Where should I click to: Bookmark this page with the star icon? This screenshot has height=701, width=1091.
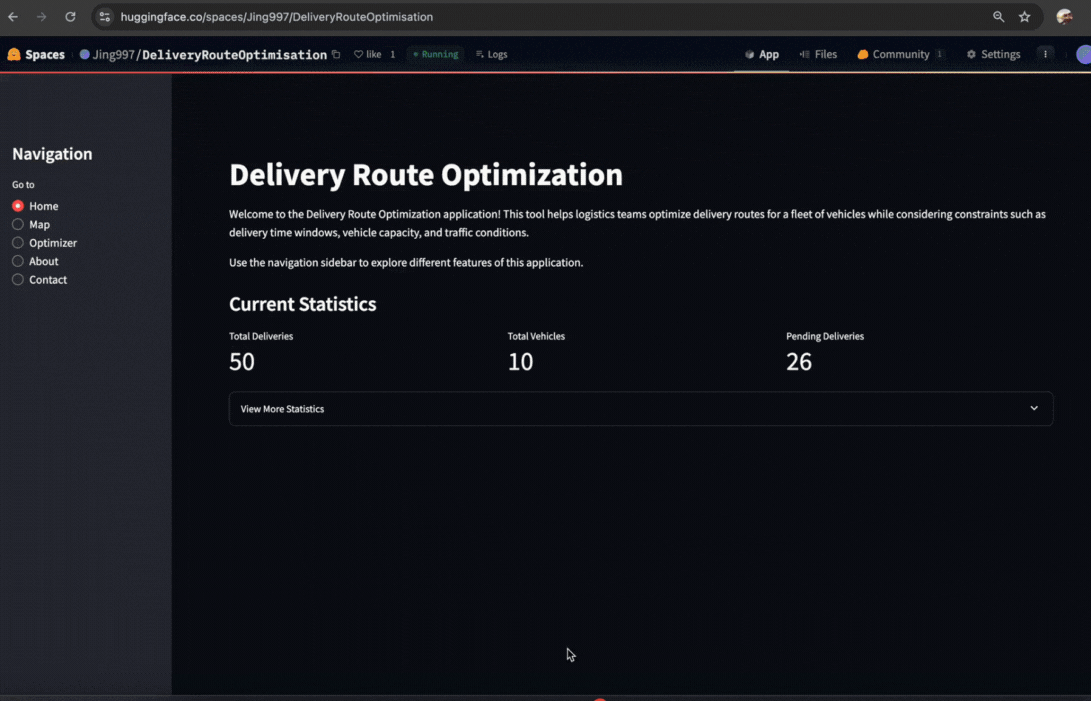(1024, 17)
